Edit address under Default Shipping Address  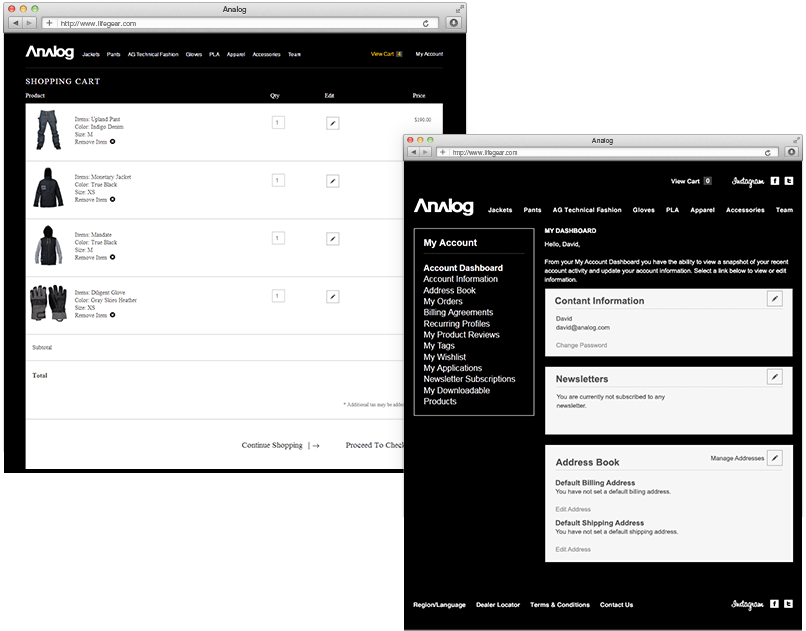(573, 549)
